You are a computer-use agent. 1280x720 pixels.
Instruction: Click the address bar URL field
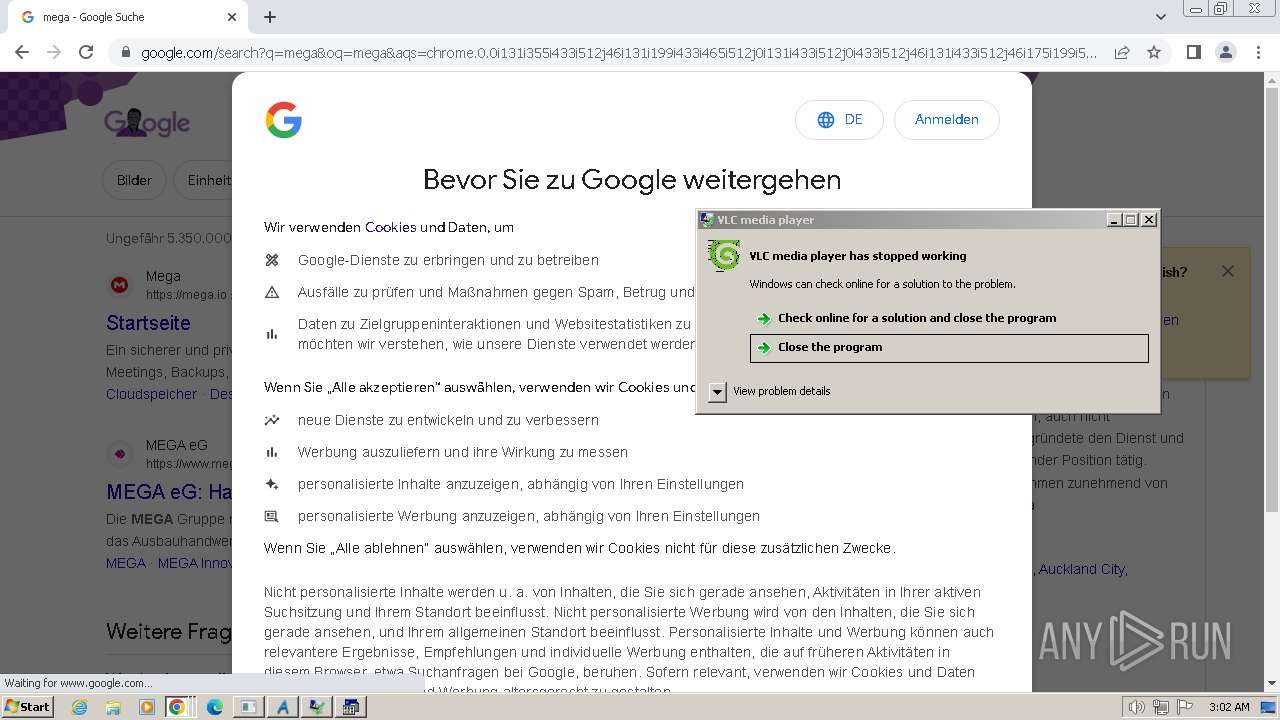click(x=618, y=52)
